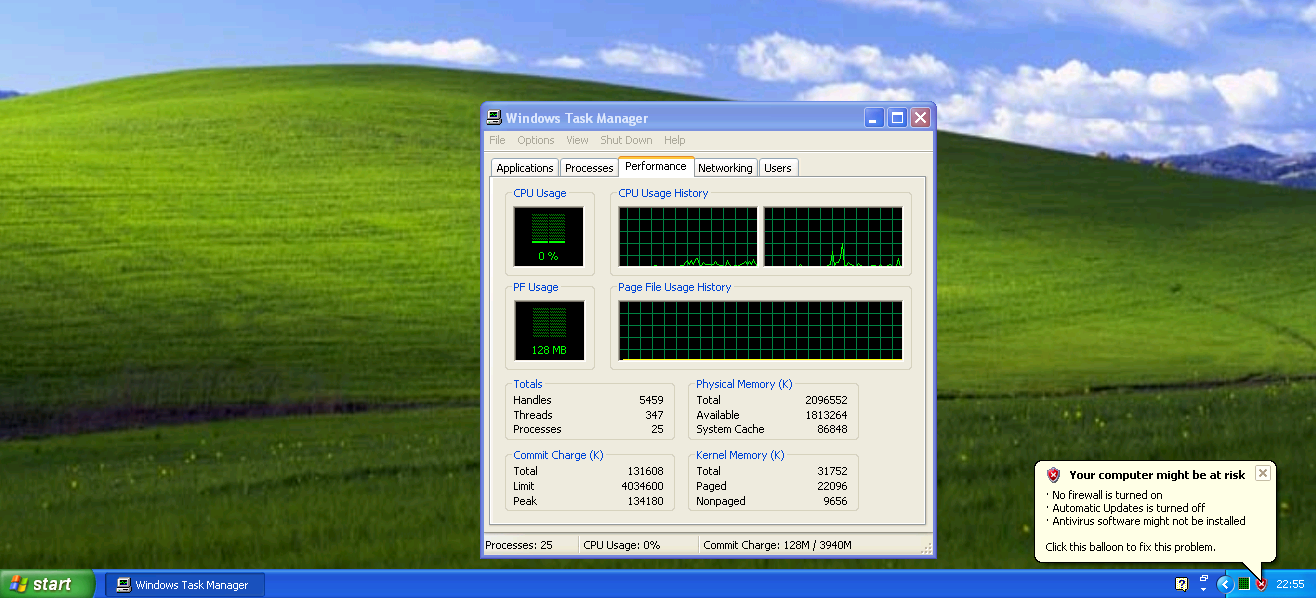The image size is (1316, 598).
Task: Open the File menu
Action: [497, 140]
